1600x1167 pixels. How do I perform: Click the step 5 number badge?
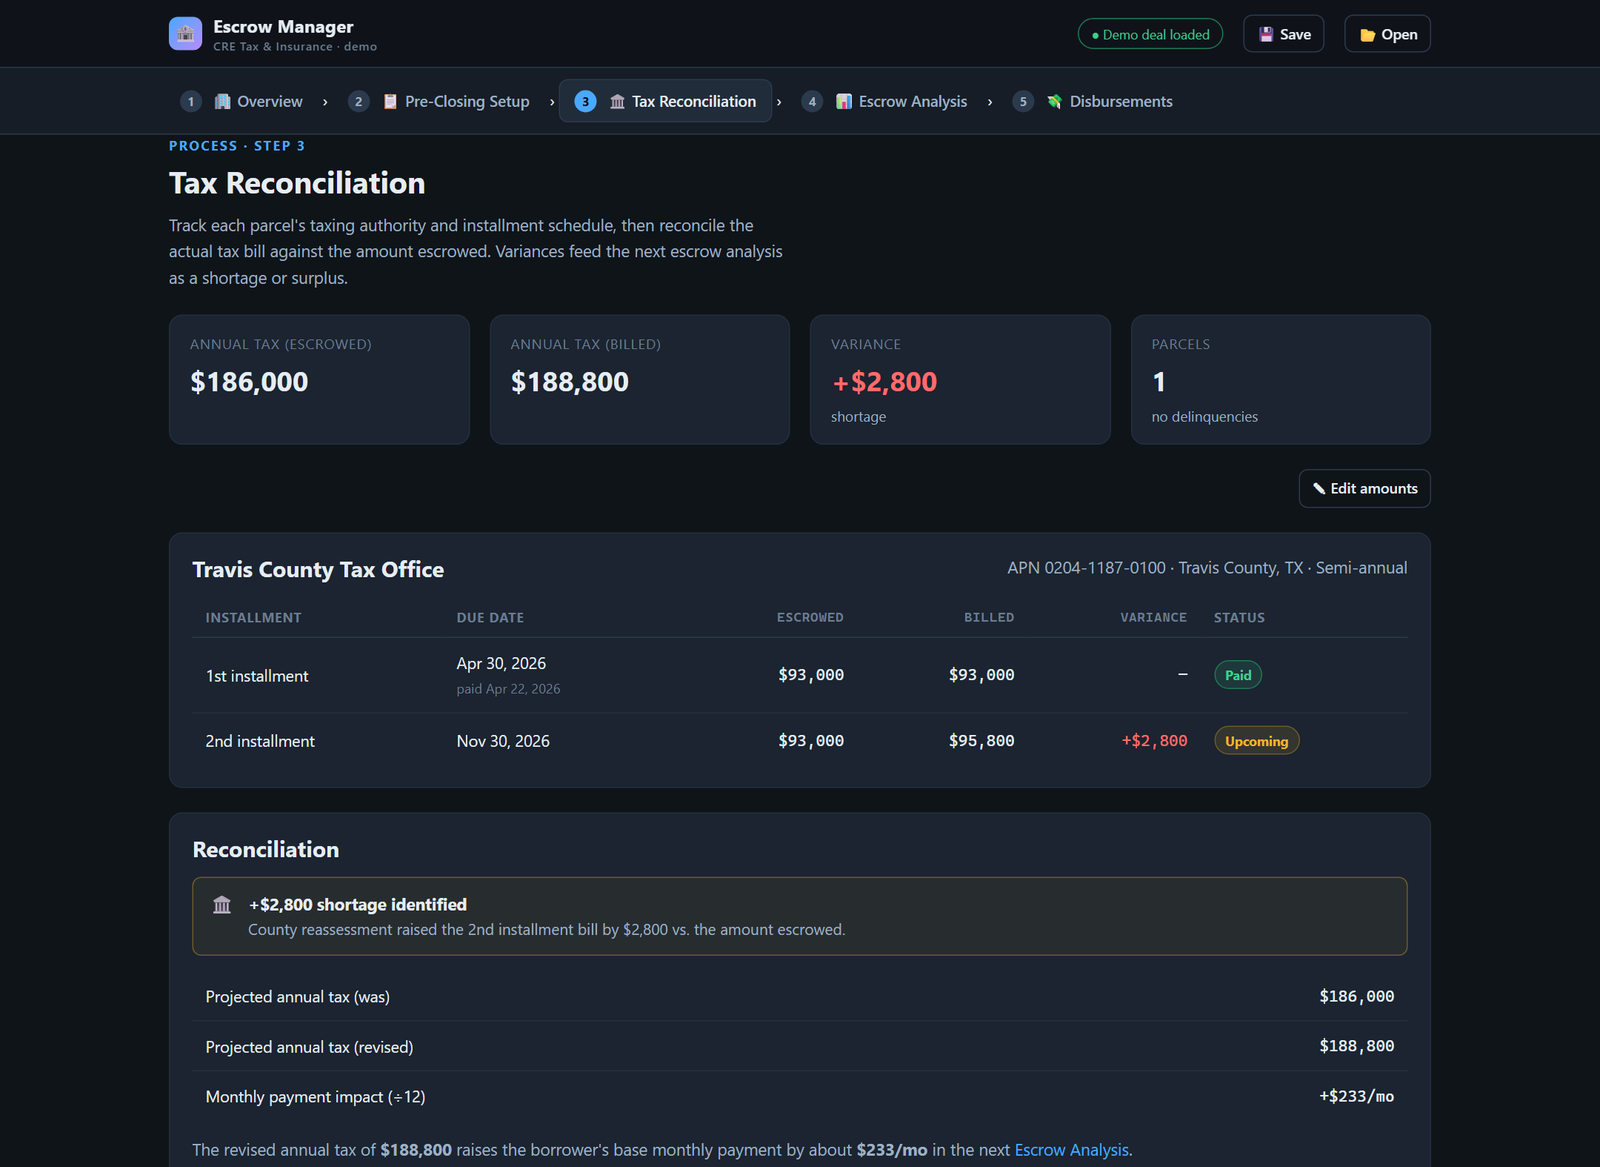pyautogui.click(x=1023, y=101)
